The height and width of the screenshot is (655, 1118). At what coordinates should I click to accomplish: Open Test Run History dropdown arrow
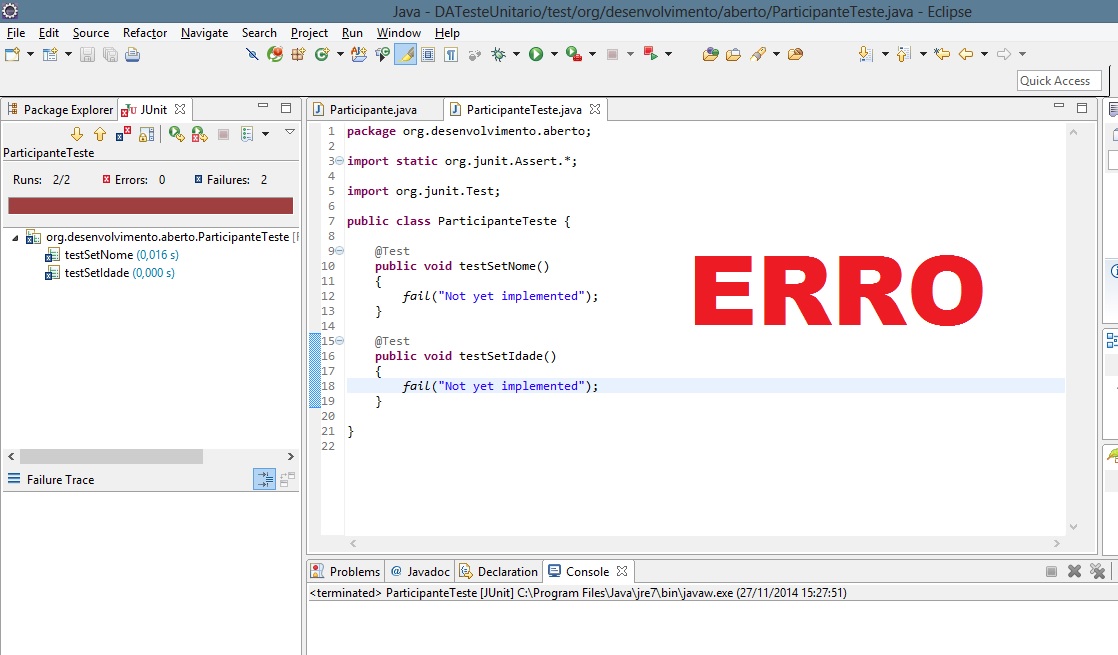(265, 134)
